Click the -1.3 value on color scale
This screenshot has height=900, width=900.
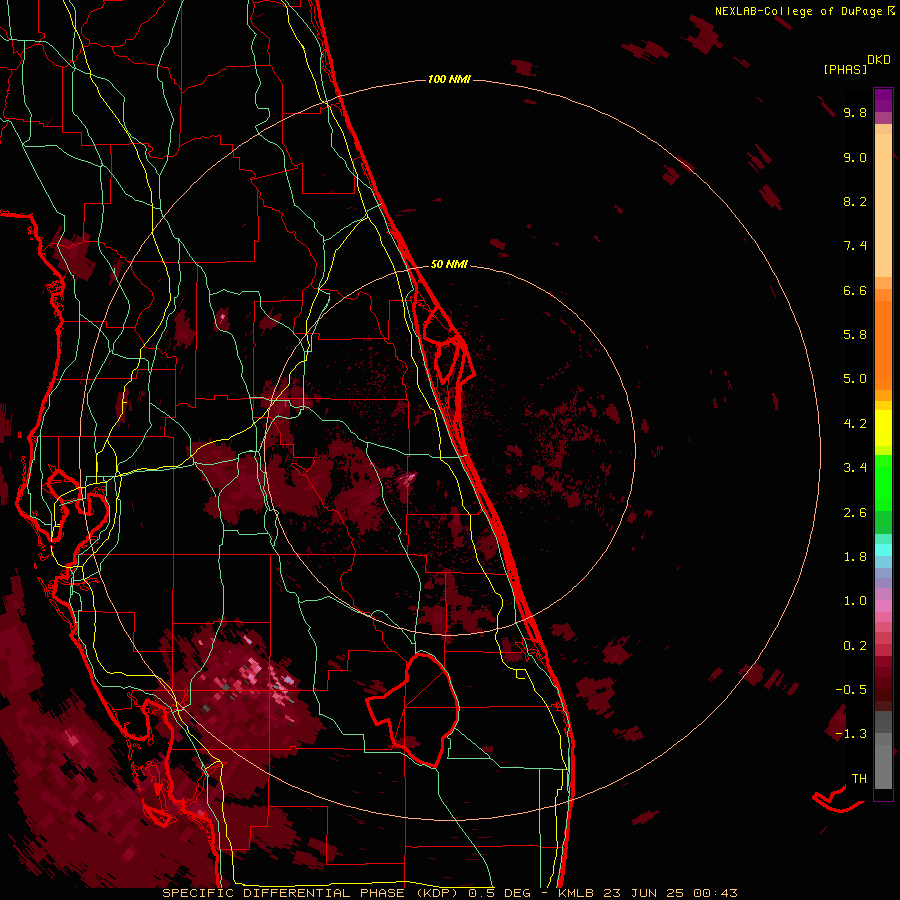(851, 734)
